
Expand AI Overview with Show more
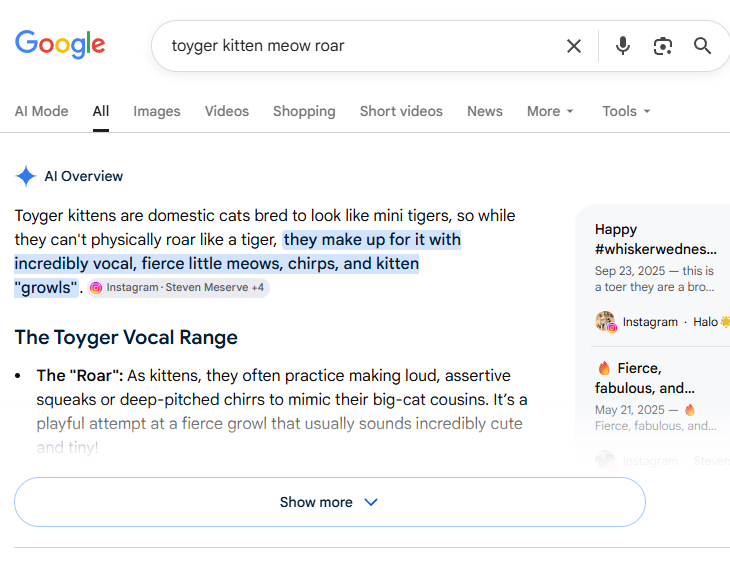click(330, 502)
